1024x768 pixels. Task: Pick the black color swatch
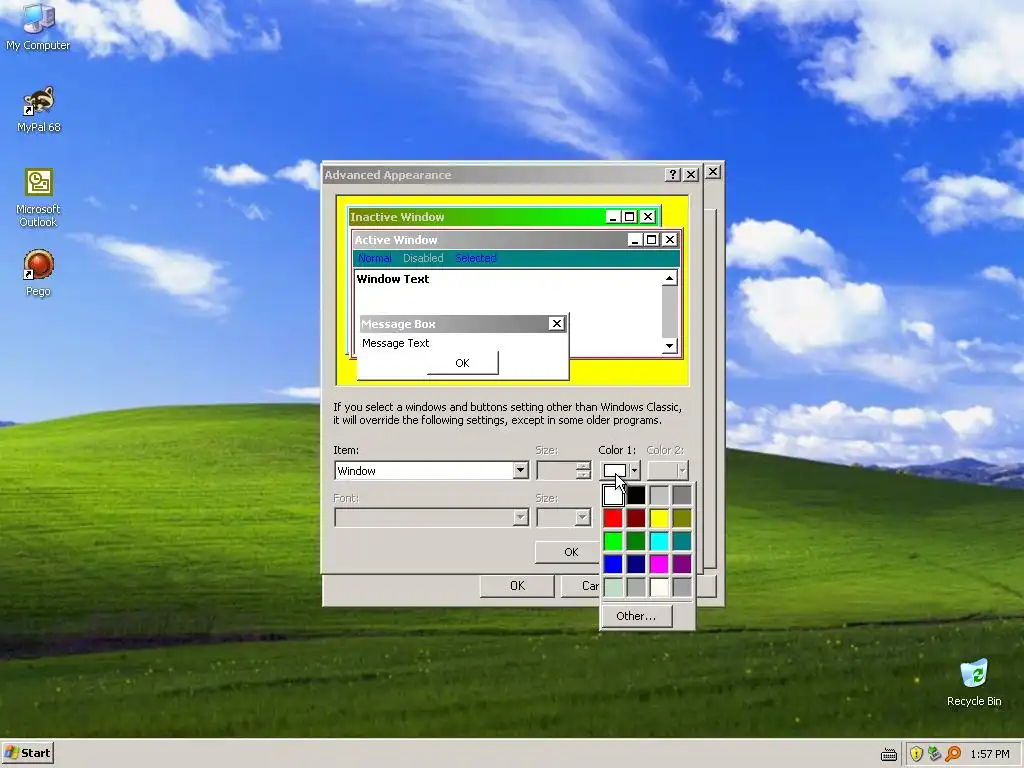point(636,495)
